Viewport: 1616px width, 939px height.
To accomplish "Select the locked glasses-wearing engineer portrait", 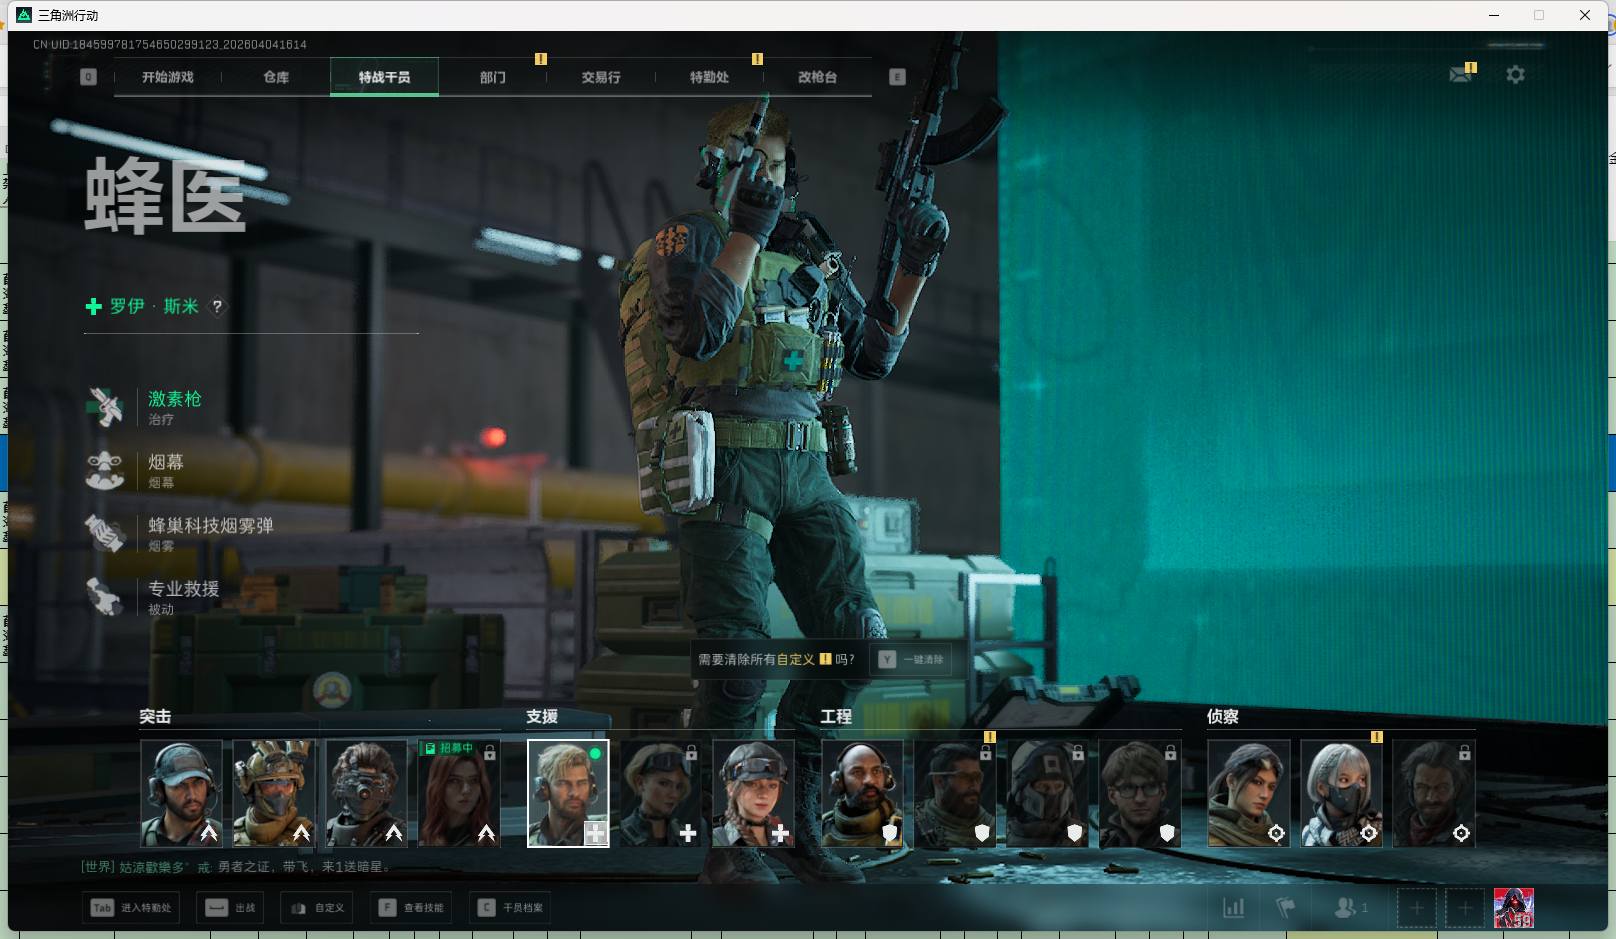I will point(1139,793).
